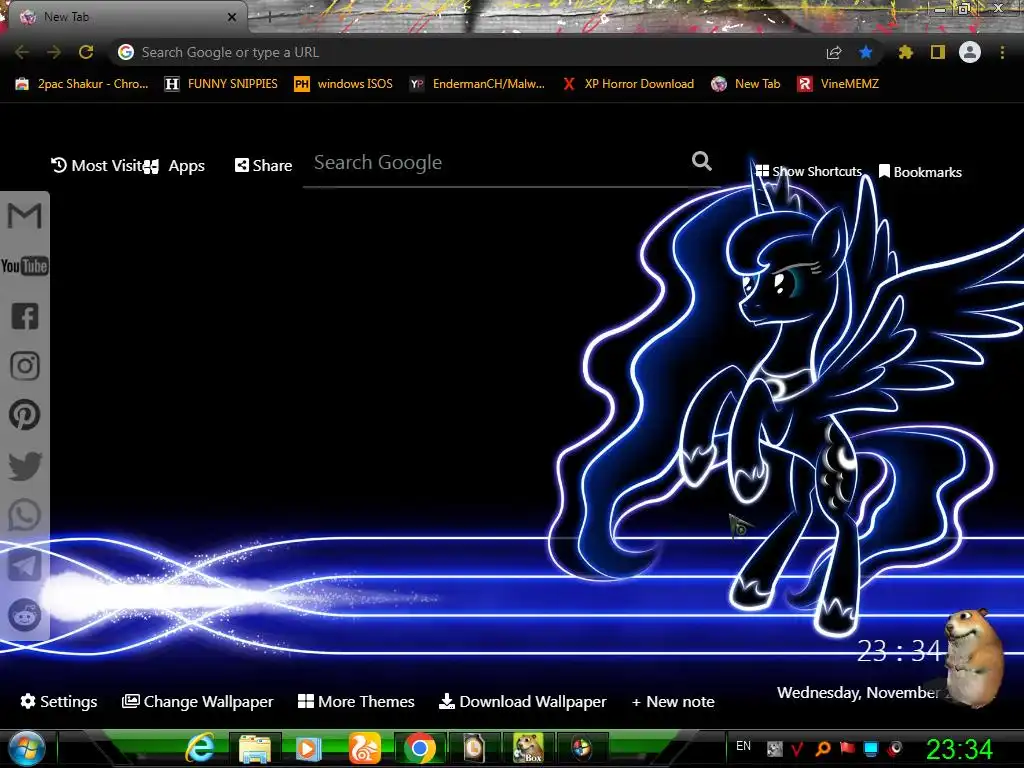Image resolution: width=1024 pixels, height=768 pixels.
Task: Open page Settings
Action: pos(59,701)
